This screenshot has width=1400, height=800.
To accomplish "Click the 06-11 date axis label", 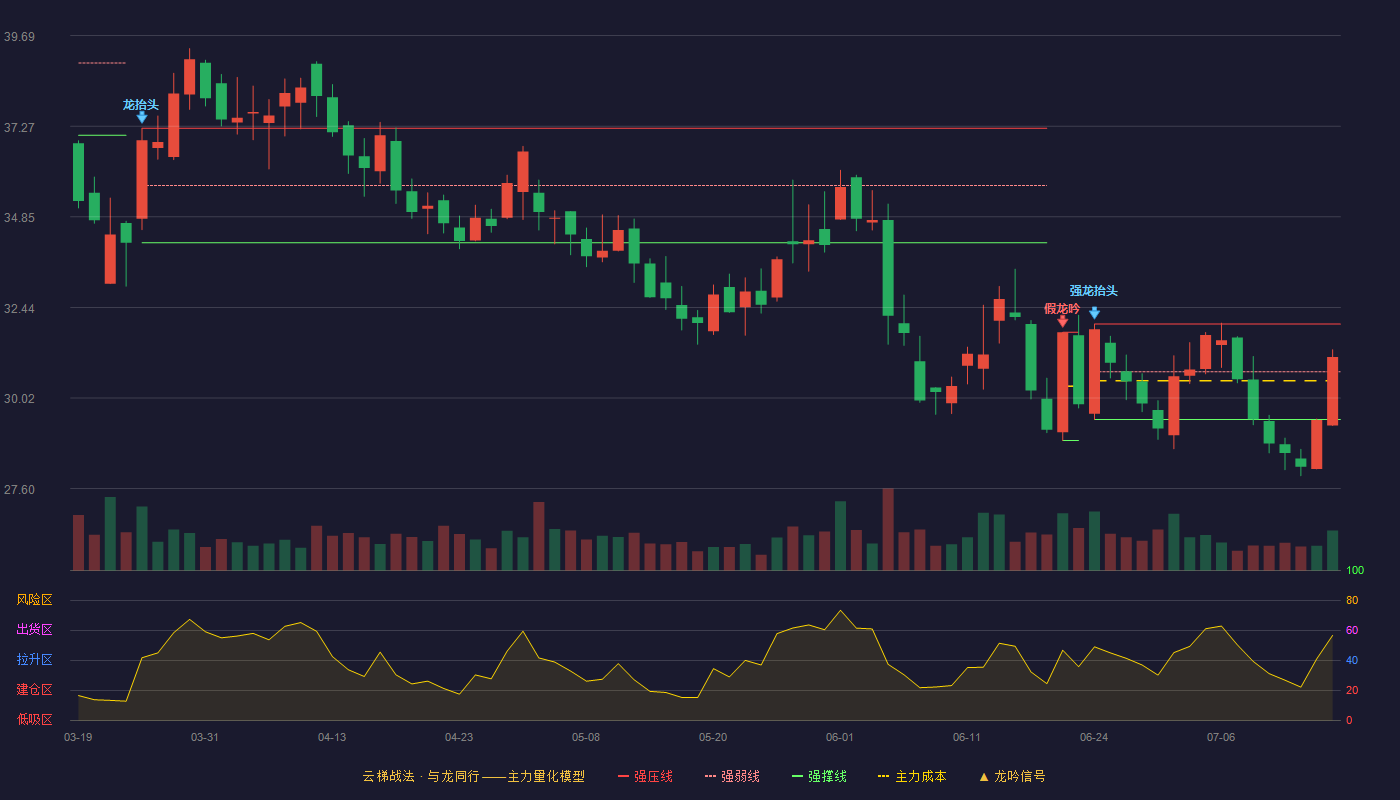I will 967,737.
